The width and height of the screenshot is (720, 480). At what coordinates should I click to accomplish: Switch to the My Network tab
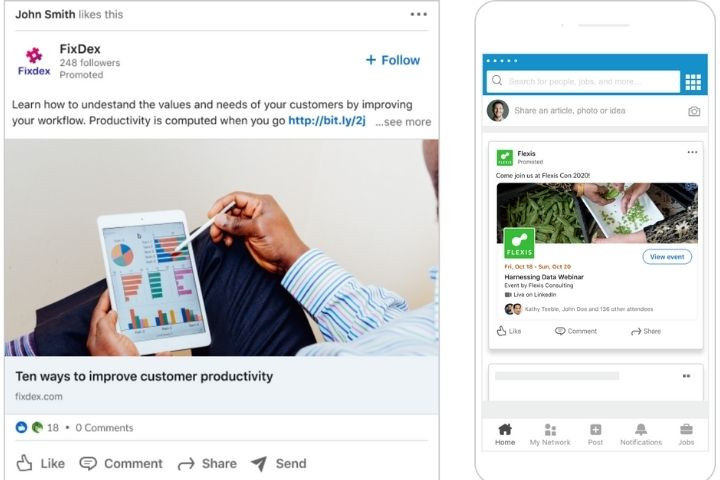coord(550,433)
